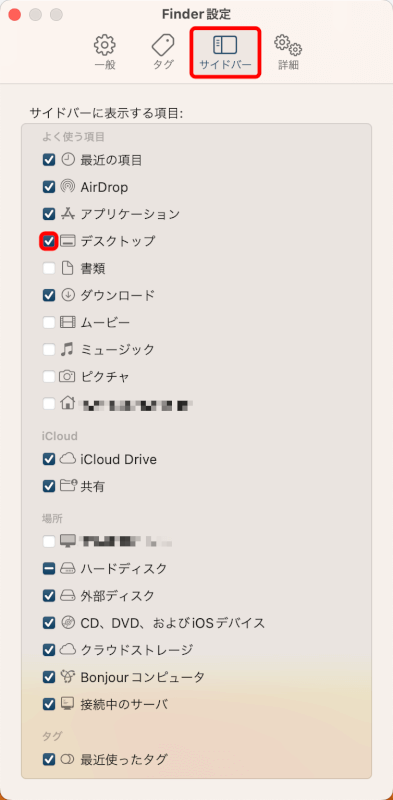Uncheck the デスクトップ checkbox
This screenshot has height=800, width=393.
coord(48,241)
